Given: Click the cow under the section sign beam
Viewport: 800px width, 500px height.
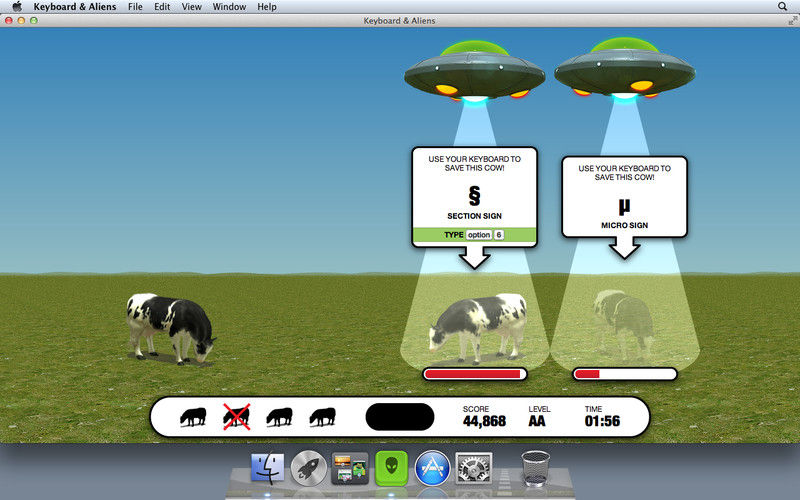Looking at the screenshot, I should [478, 327].
